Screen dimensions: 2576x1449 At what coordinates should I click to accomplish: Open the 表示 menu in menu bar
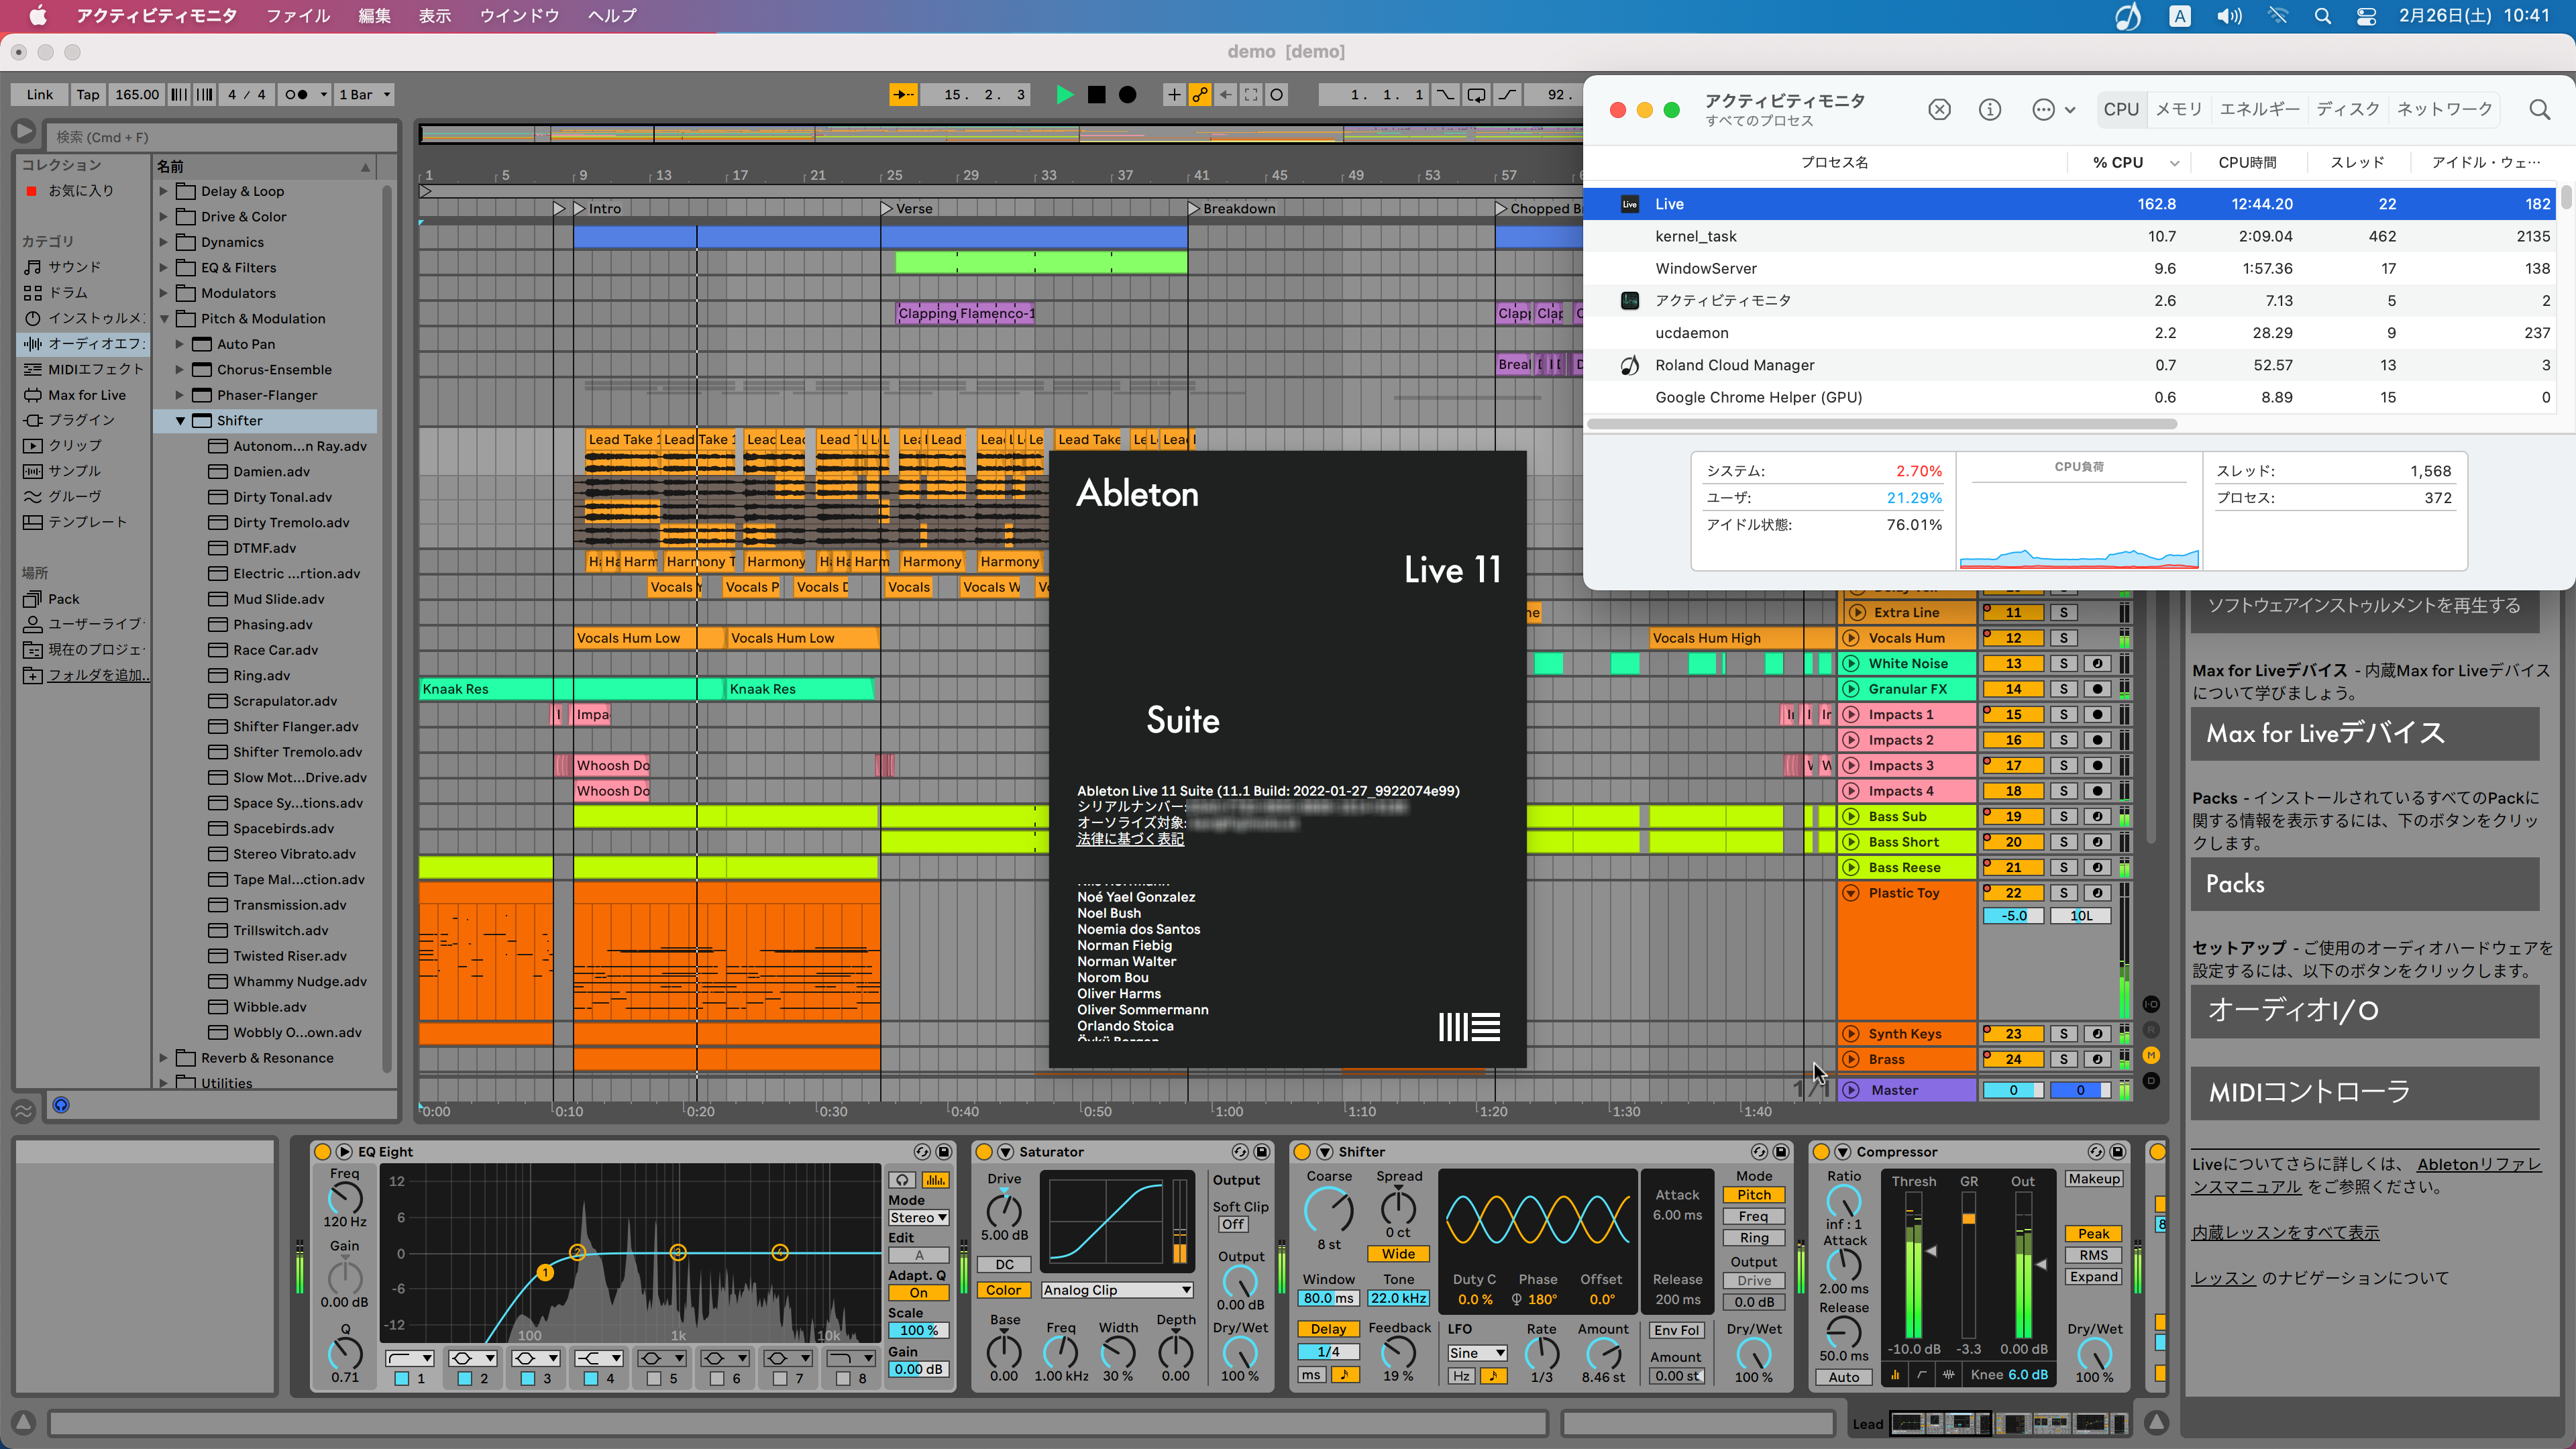434,15
